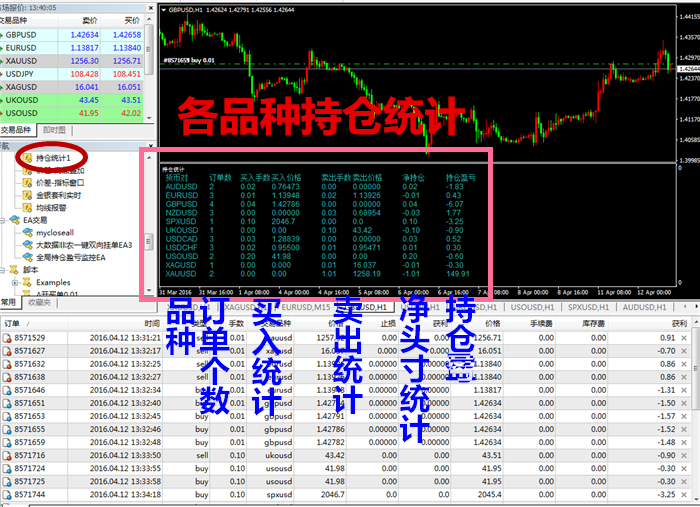Screen dimensions: 700x507
Task: Click the 全局持仓盈亏监控EA advisor icon
Action: [28, 258]
